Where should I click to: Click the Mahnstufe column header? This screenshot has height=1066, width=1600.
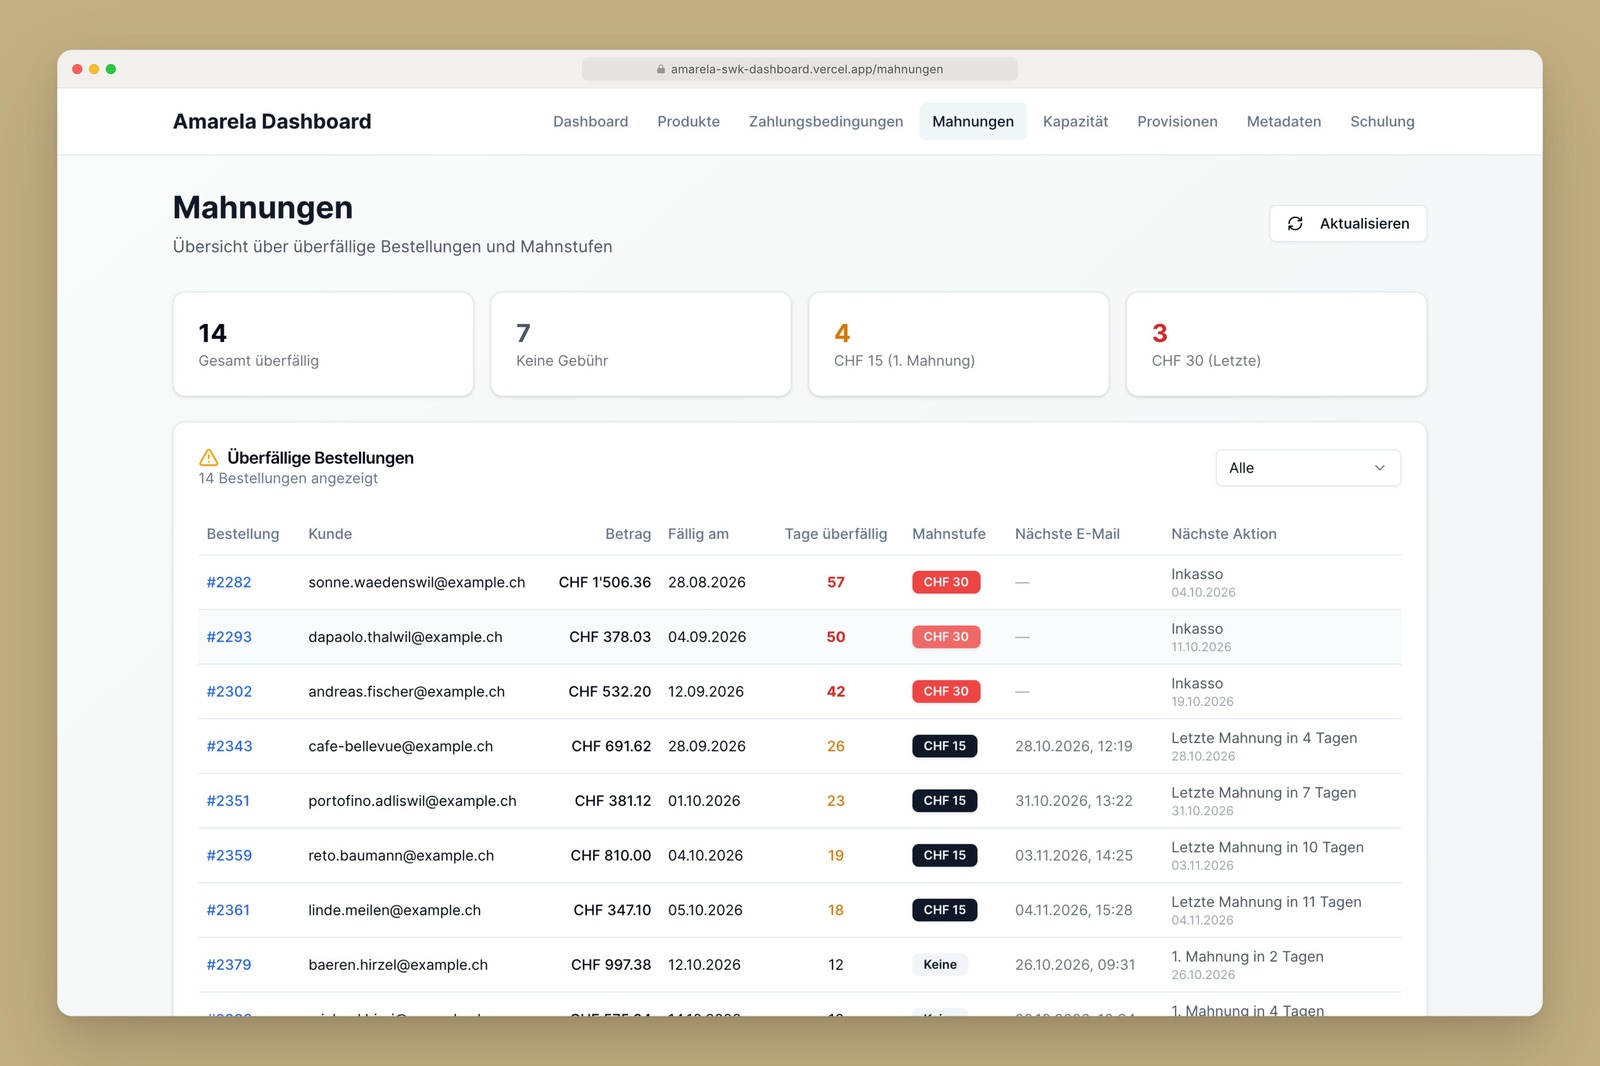949,535
